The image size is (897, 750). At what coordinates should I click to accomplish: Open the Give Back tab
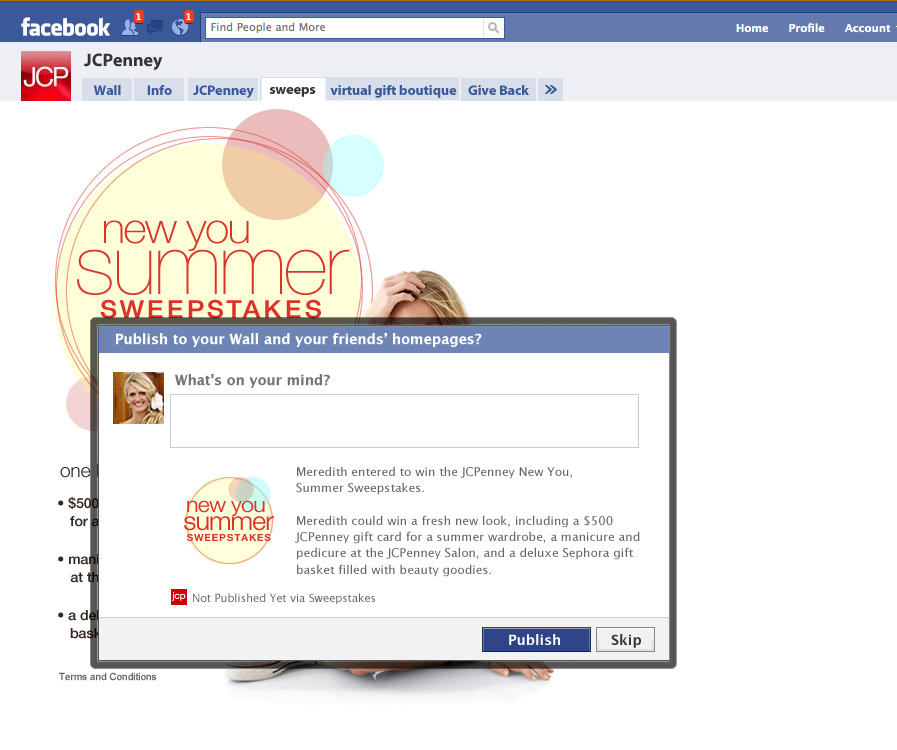[x=498, y=90]
